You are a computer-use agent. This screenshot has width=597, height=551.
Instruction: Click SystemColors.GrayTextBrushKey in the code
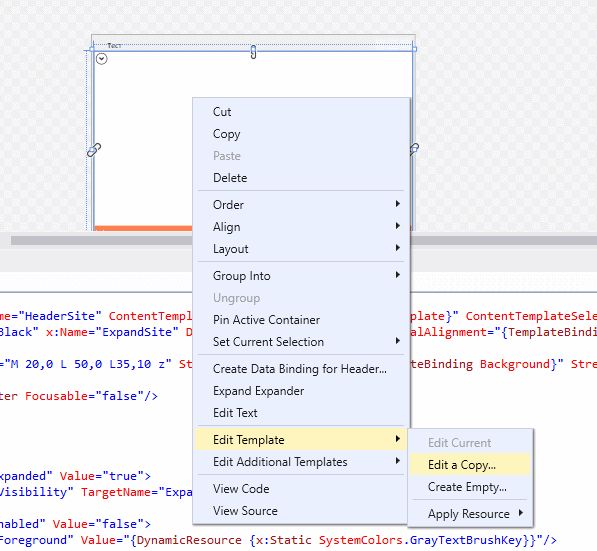pyautogui.click(x=420, y=540)
